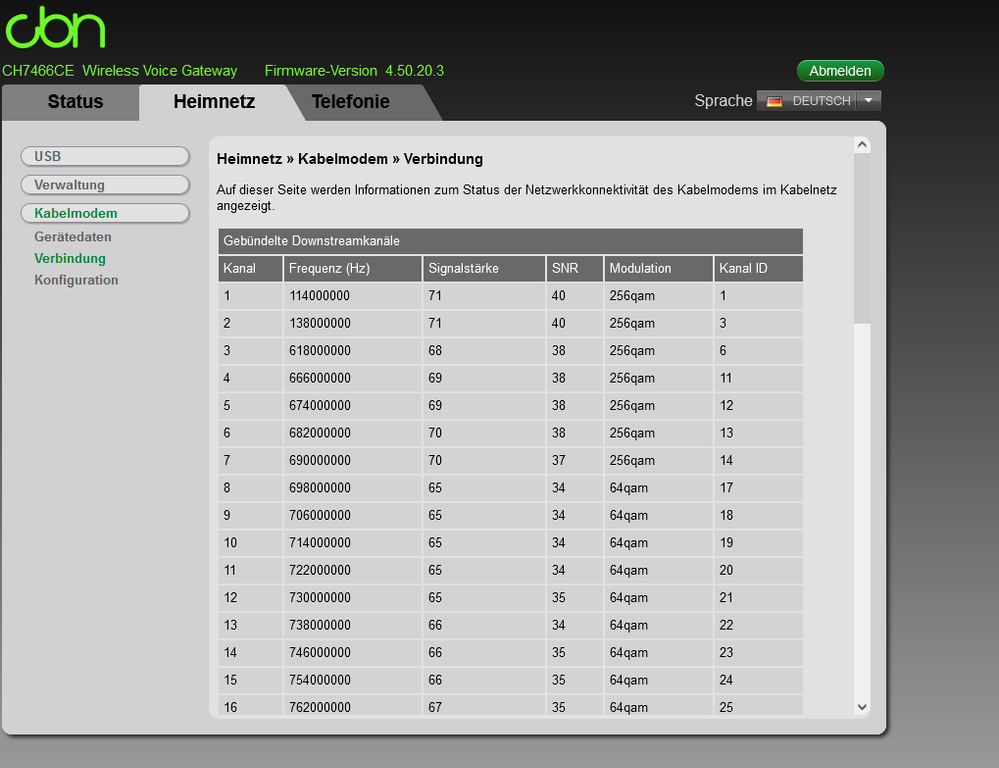Click Signalstärke 67 in channel 16 row
The height and width of the screenshot is (768, 999).
tap(435, 707)
